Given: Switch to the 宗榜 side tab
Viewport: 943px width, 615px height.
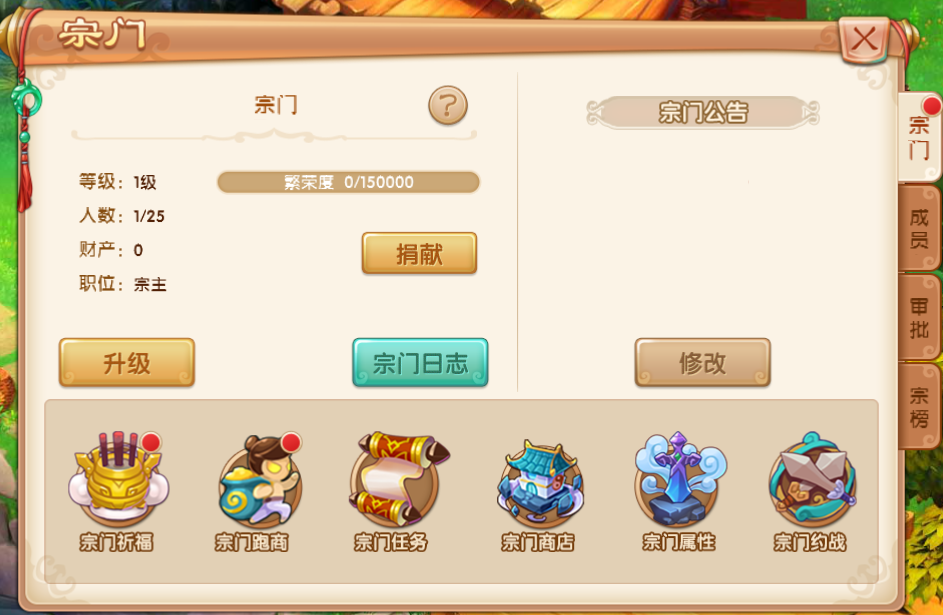Looking at the screenshot, I should 918,406.
